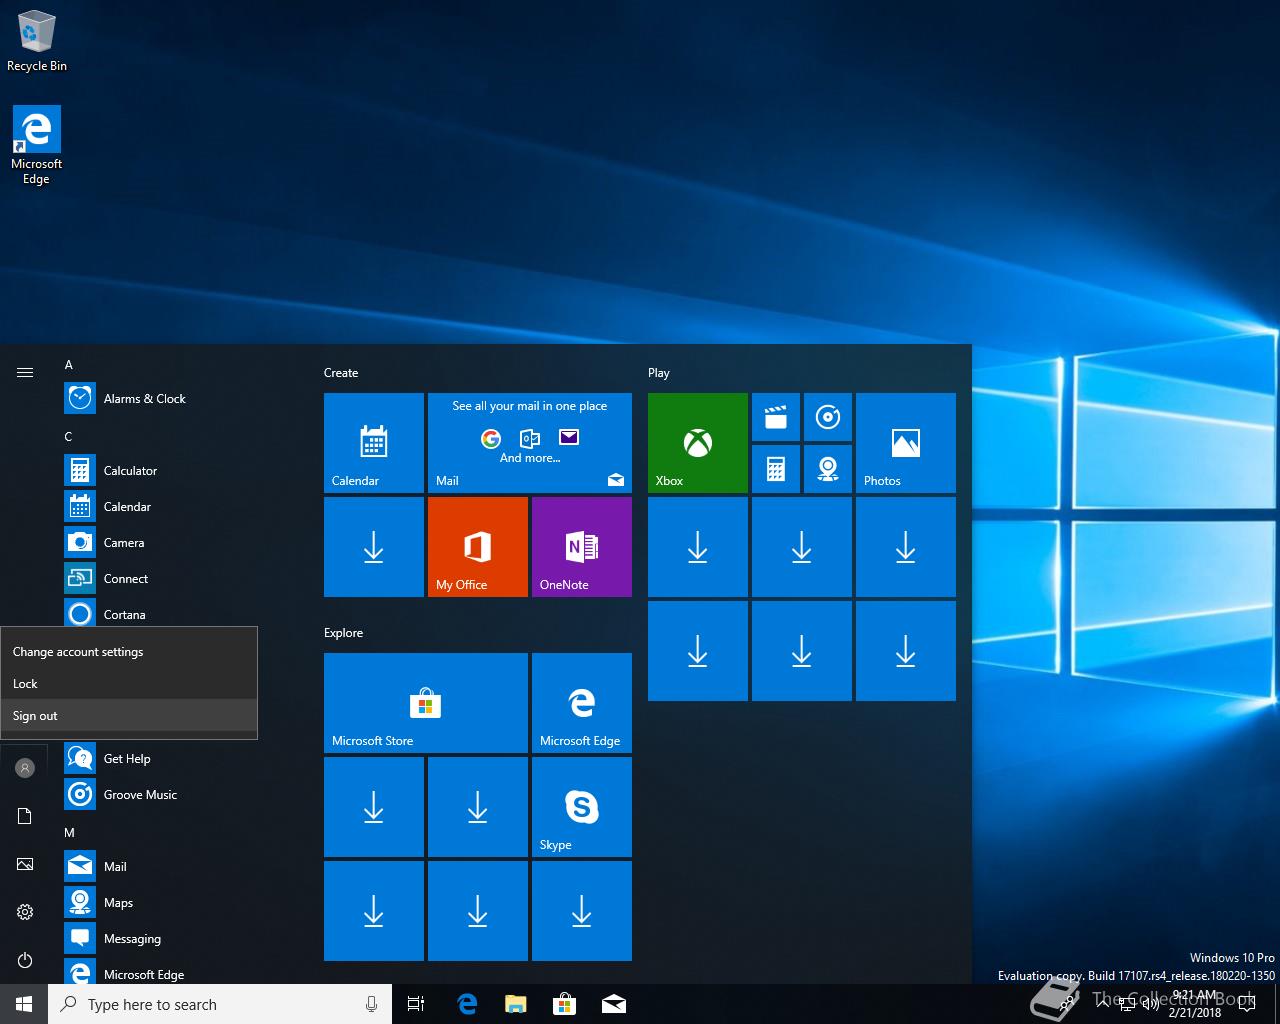The width and height of the screenshot is (1280, 1024).
Task: Choose Sign out from account menu
Action: 129,716
